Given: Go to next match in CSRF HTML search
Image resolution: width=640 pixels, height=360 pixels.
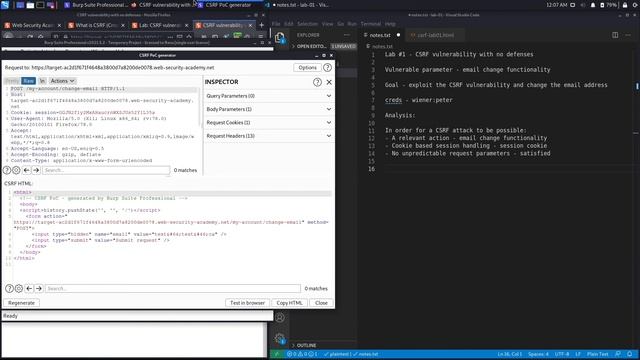Looking at the screenshot, I should tap(39, 289).
